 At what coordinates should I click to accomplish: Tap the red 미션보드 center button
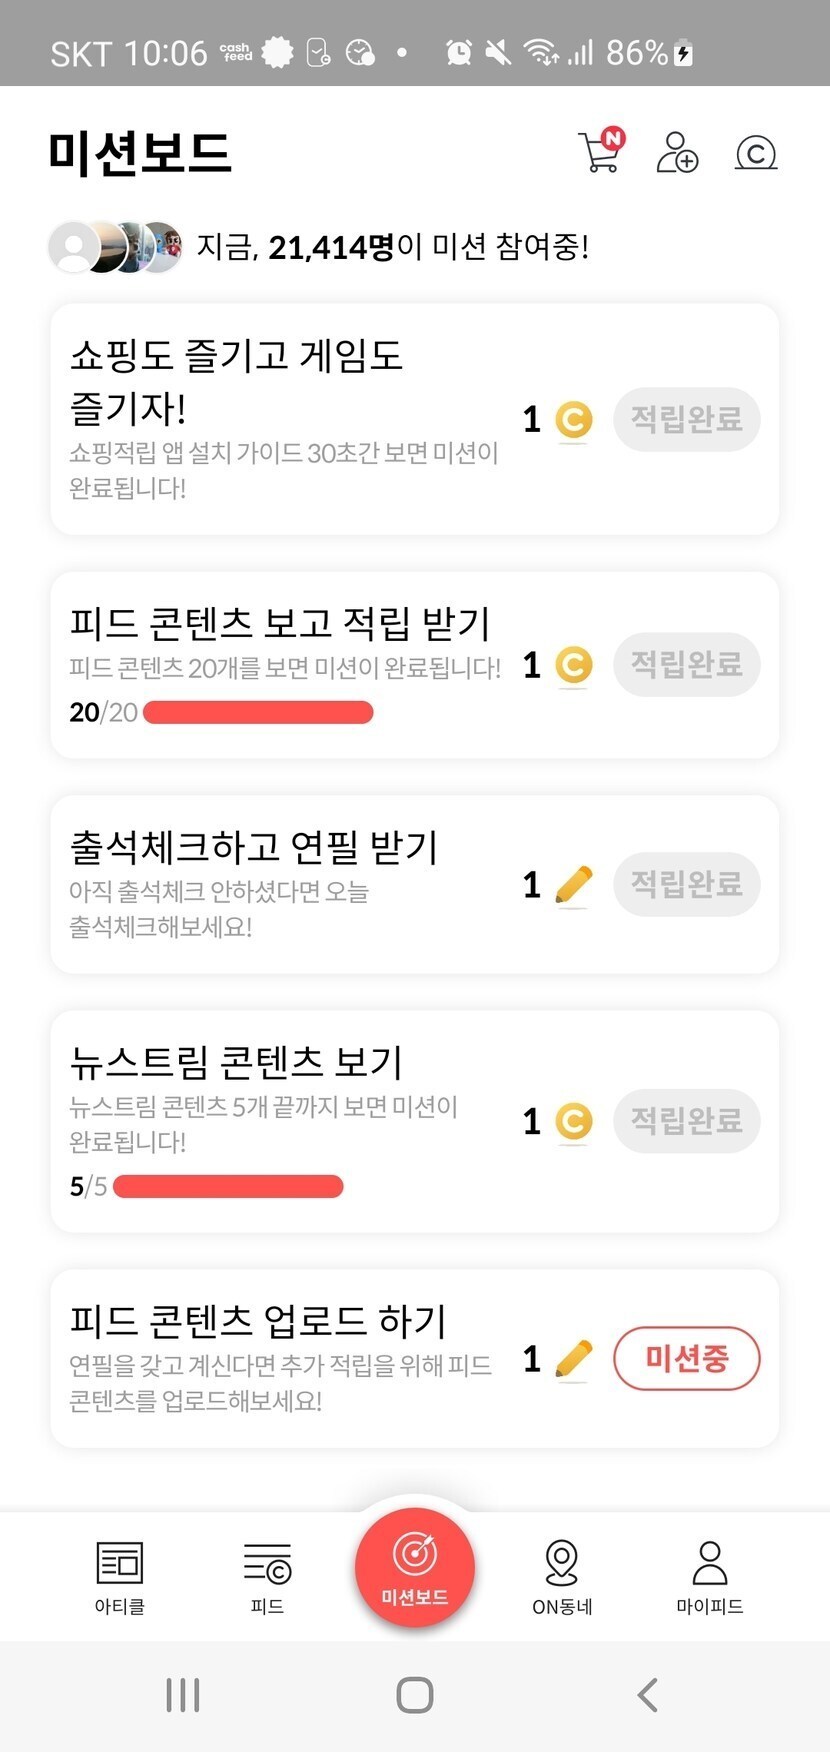click(x=414, y=1567)
